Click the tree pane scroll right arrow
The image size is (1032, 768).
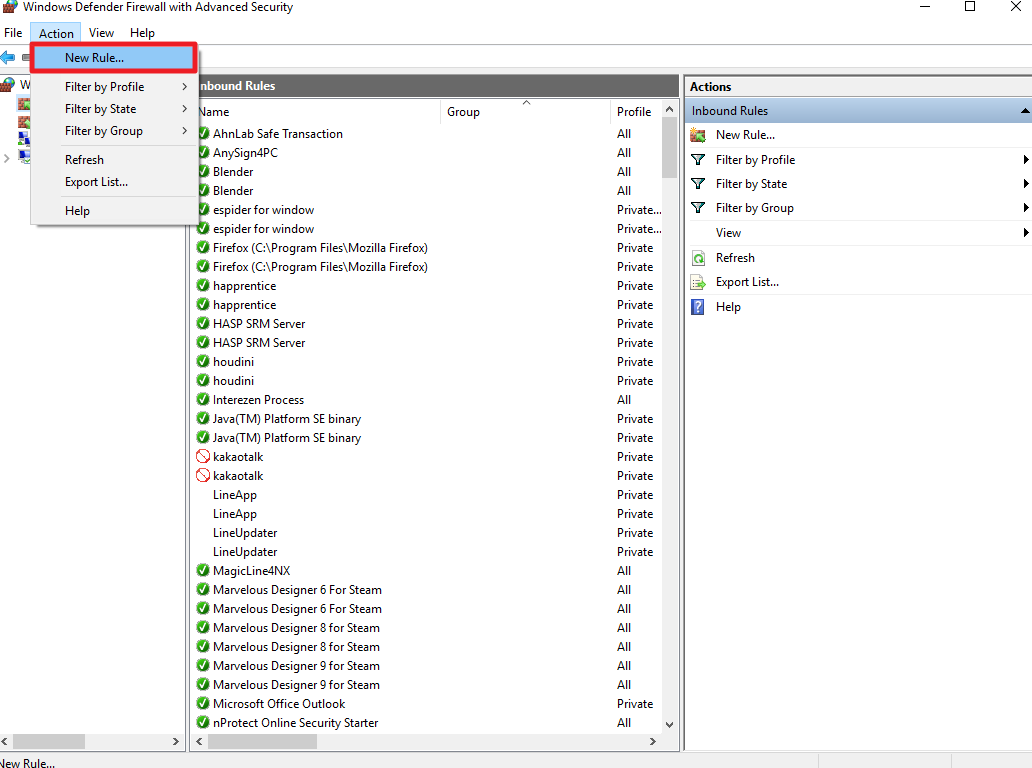tap(176, 742)
